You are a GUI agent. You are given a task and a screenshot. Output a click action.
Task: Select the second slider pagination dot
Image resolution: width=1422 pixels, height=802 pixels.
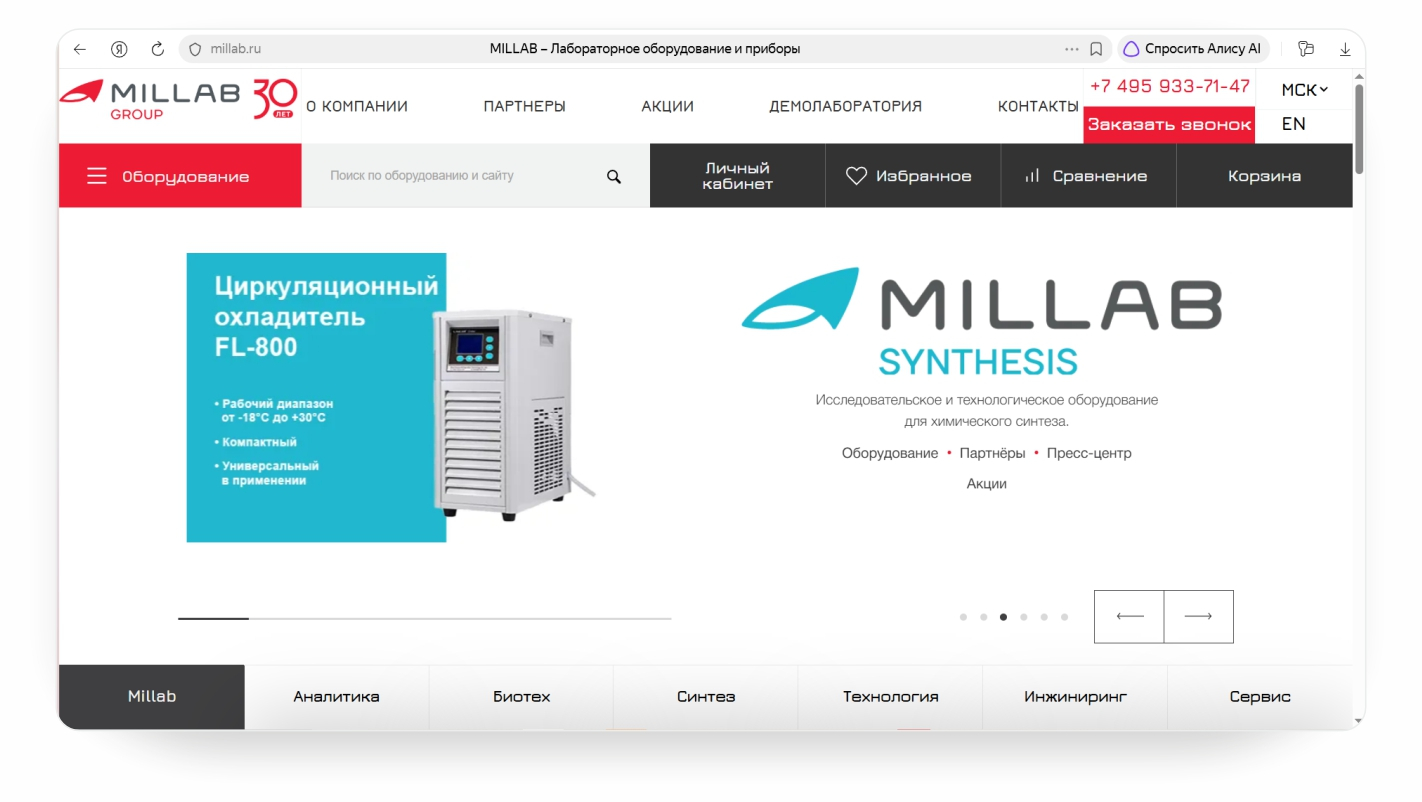pos(983,617)
